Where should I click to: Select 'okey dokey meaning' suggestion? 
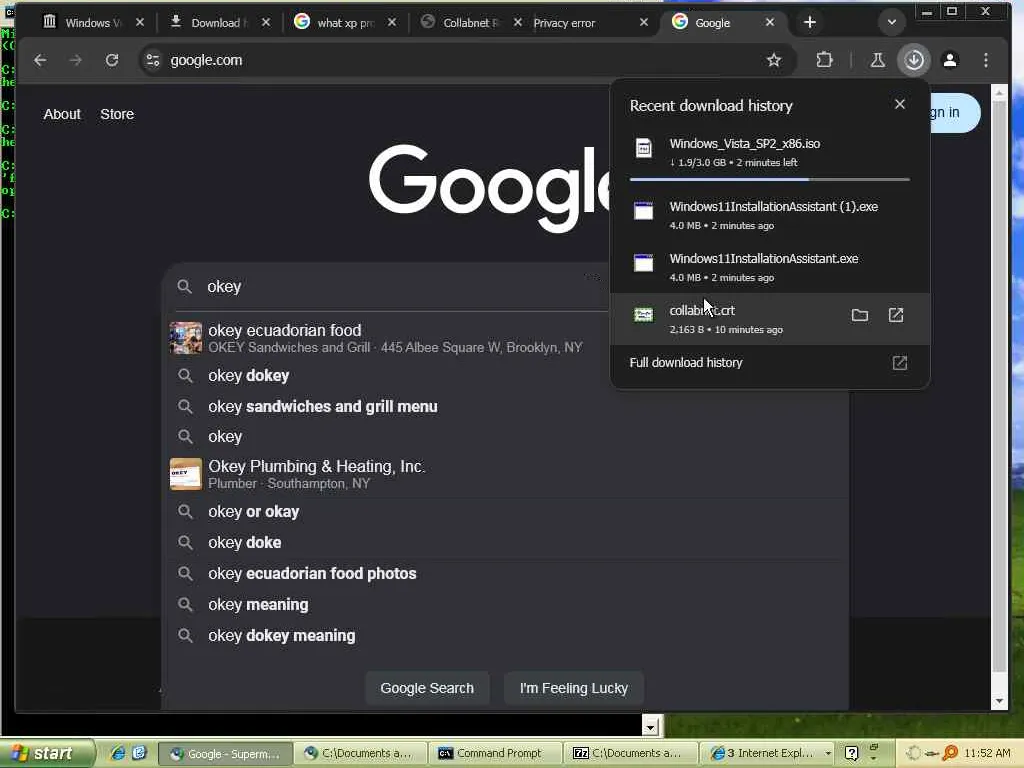(507, 635)
